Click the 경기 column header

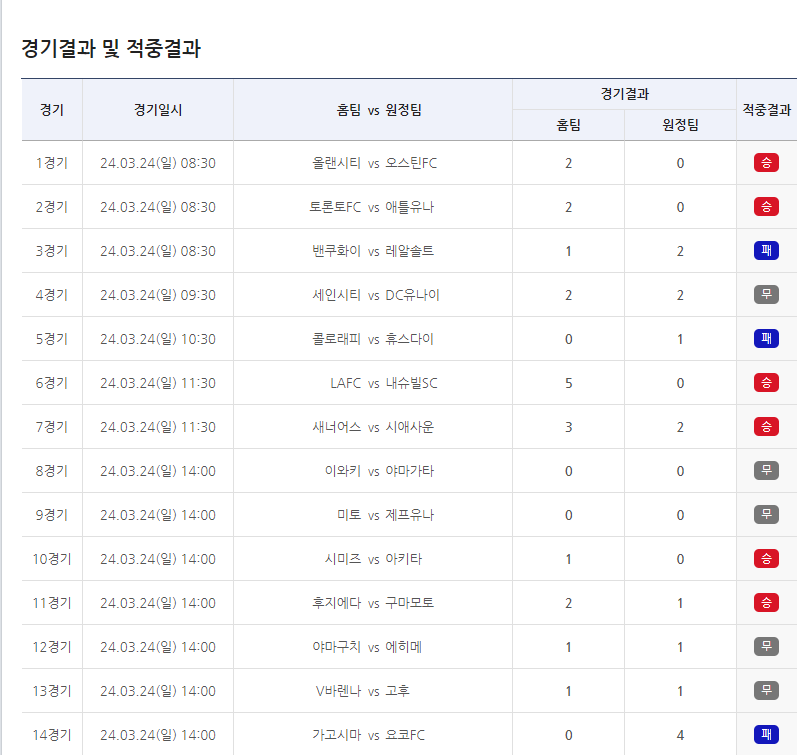tap(52, 110)
